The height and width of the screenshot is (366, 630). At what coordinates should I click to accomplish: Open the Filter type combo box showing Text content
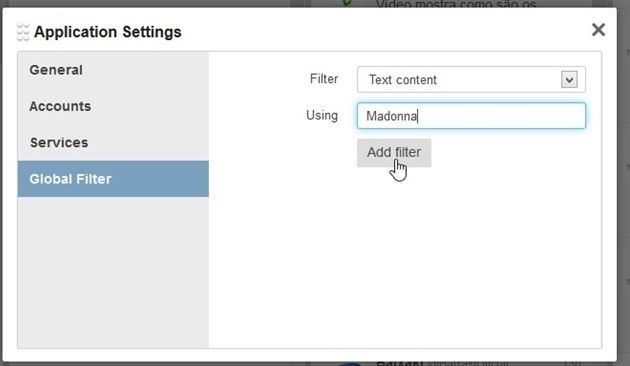(471, 80)
